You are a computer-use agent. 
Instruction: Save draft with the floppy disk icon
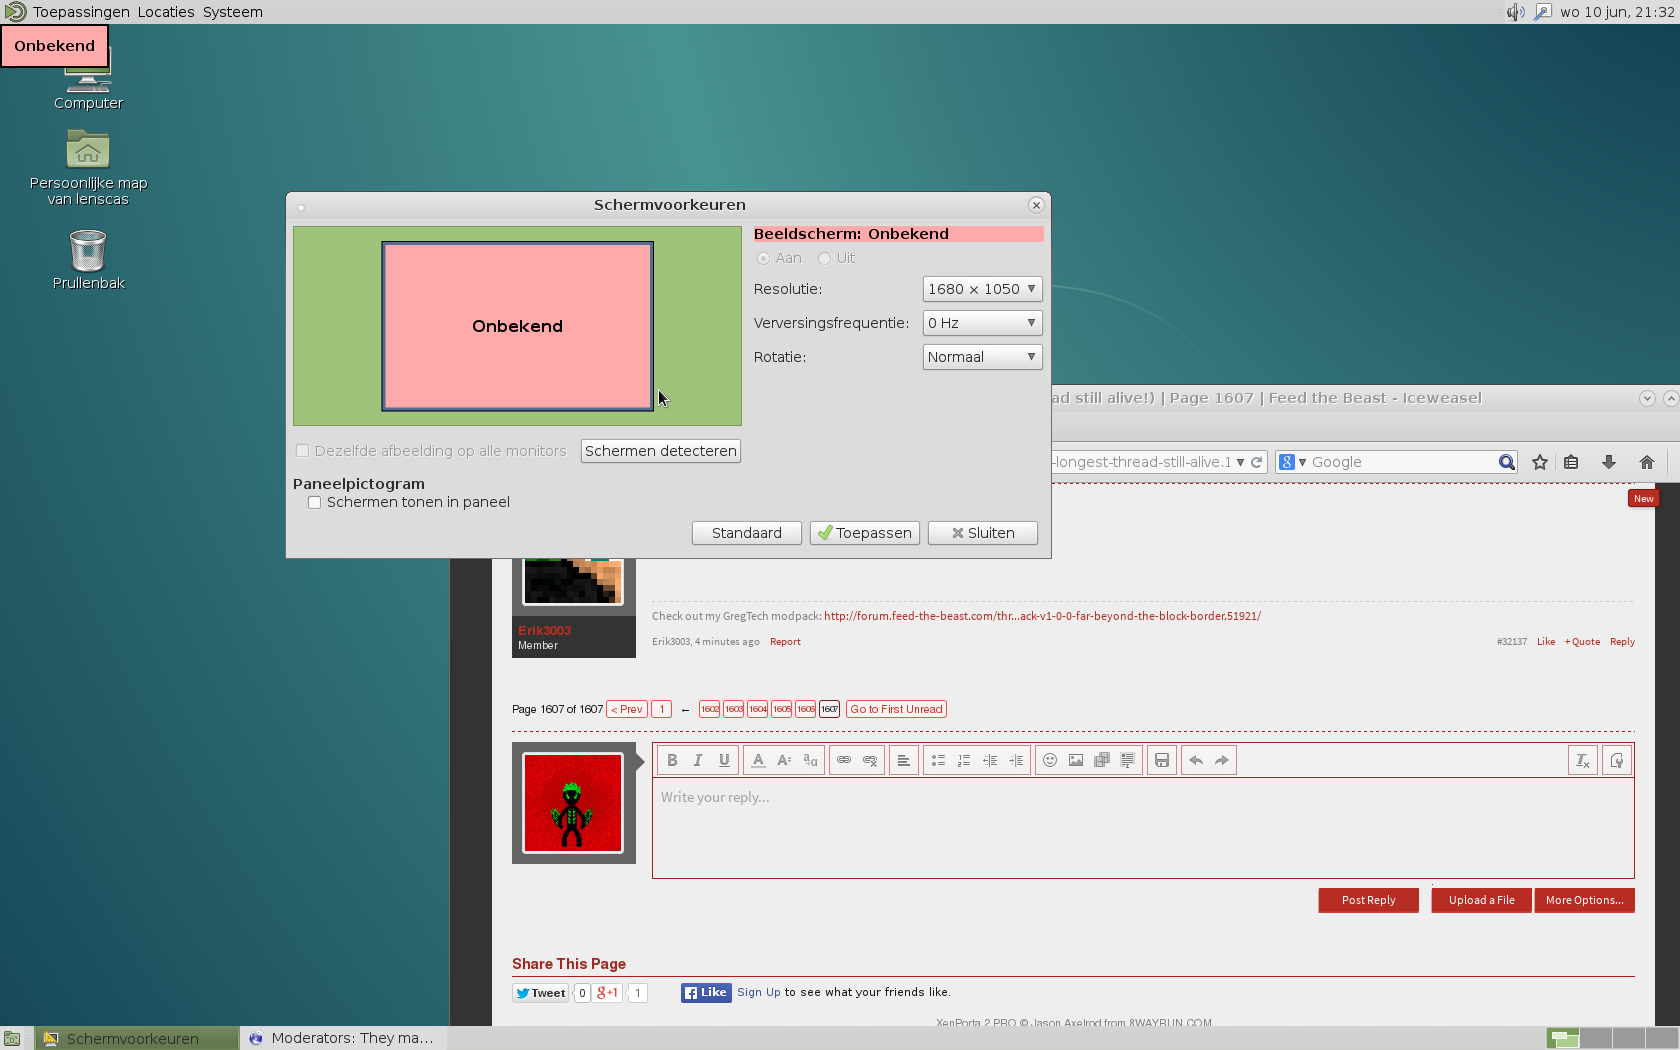click(1162, 760)
